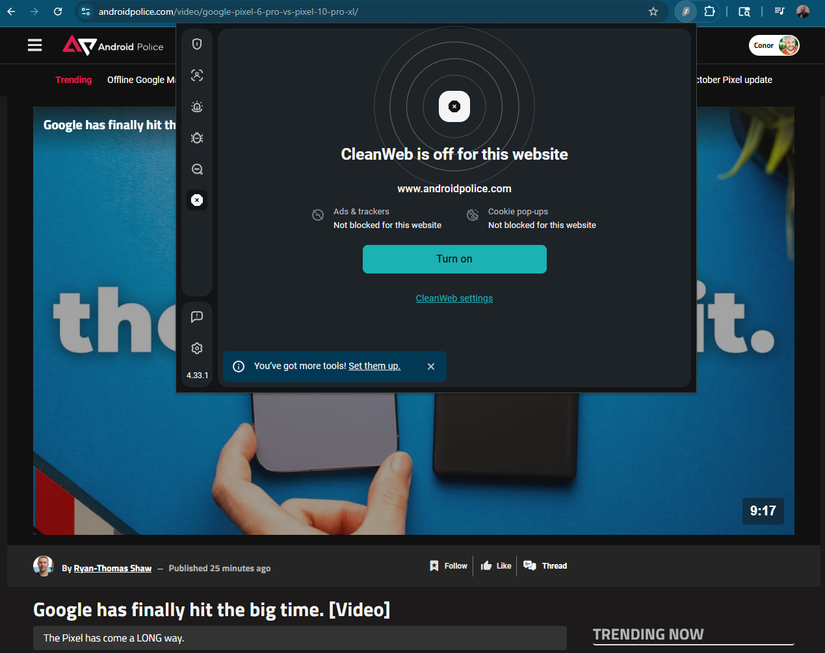Follow the author Ryan-Thomas Shaw
825x653 pixels.
pos(448,566)
